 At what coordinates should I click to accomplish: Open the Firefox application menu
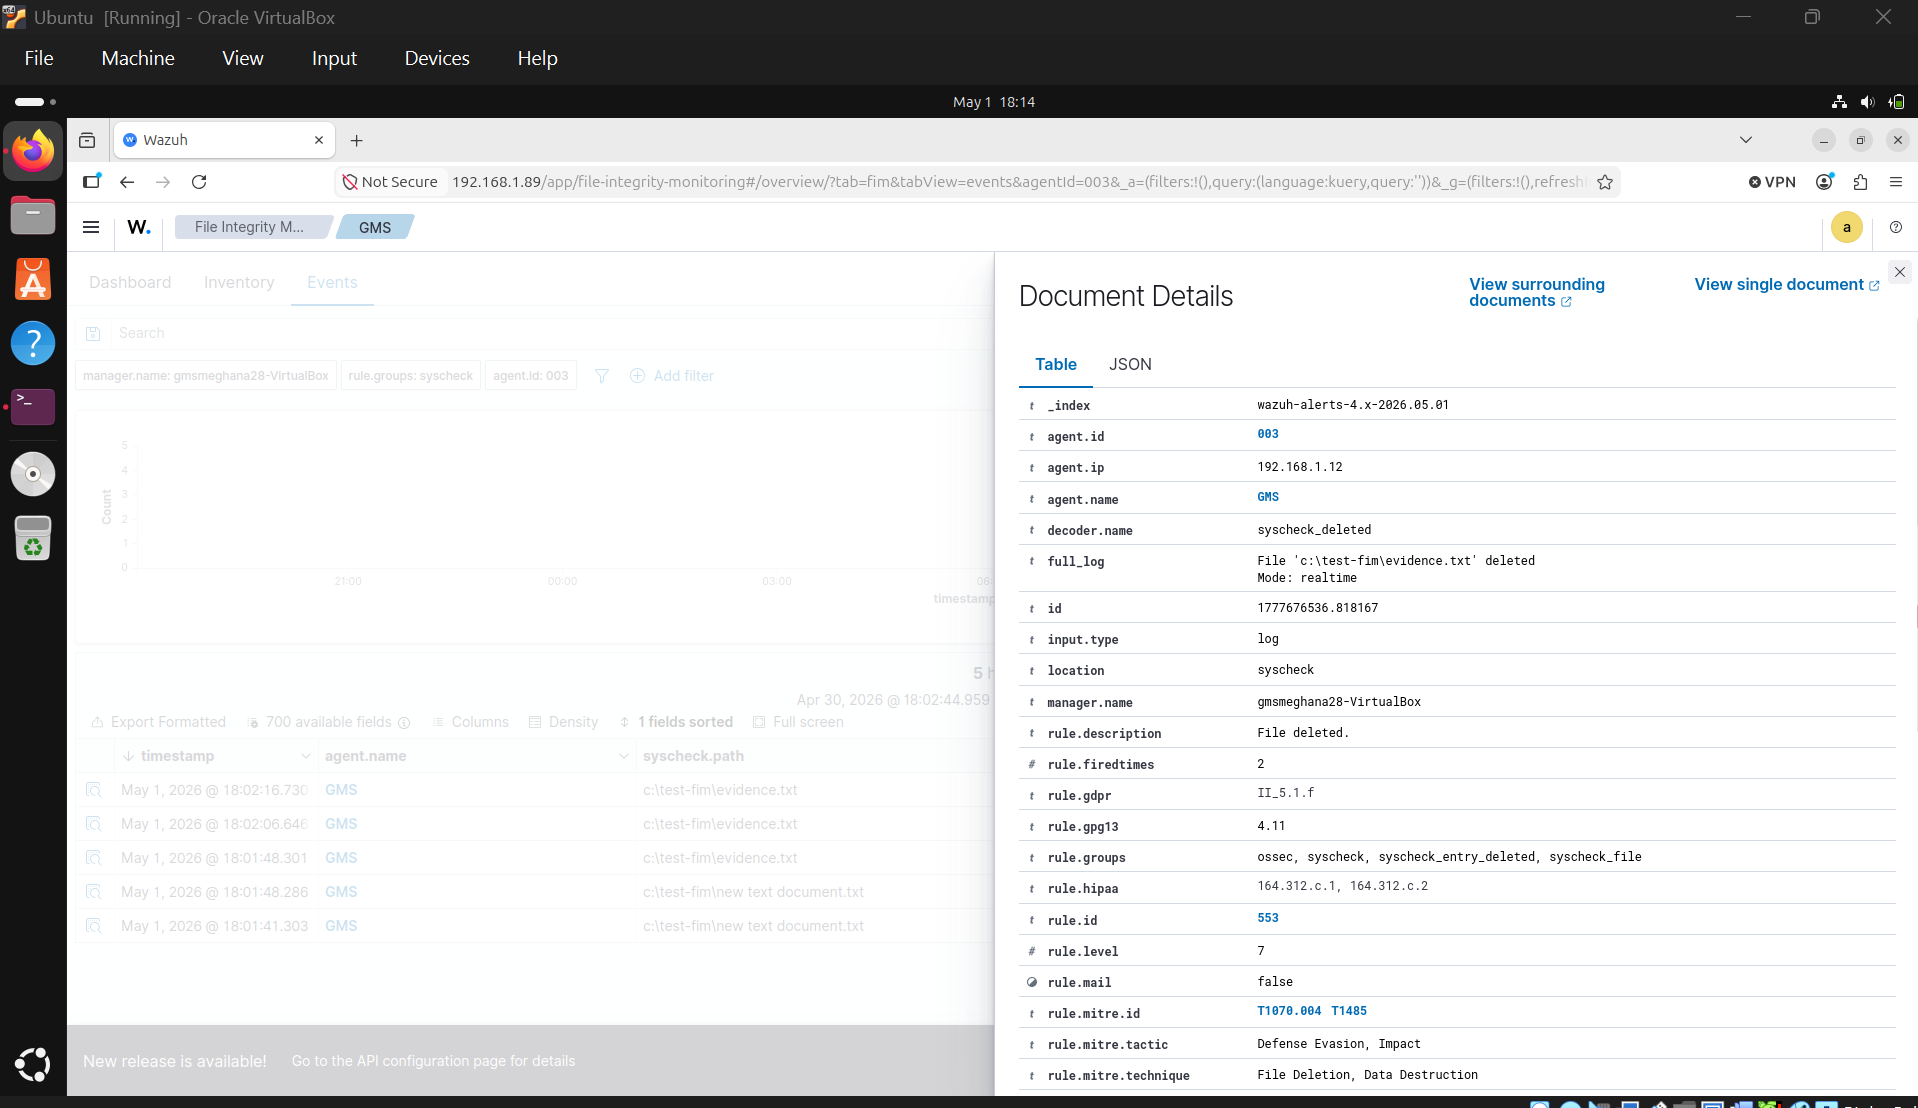tap(1896, 182)
